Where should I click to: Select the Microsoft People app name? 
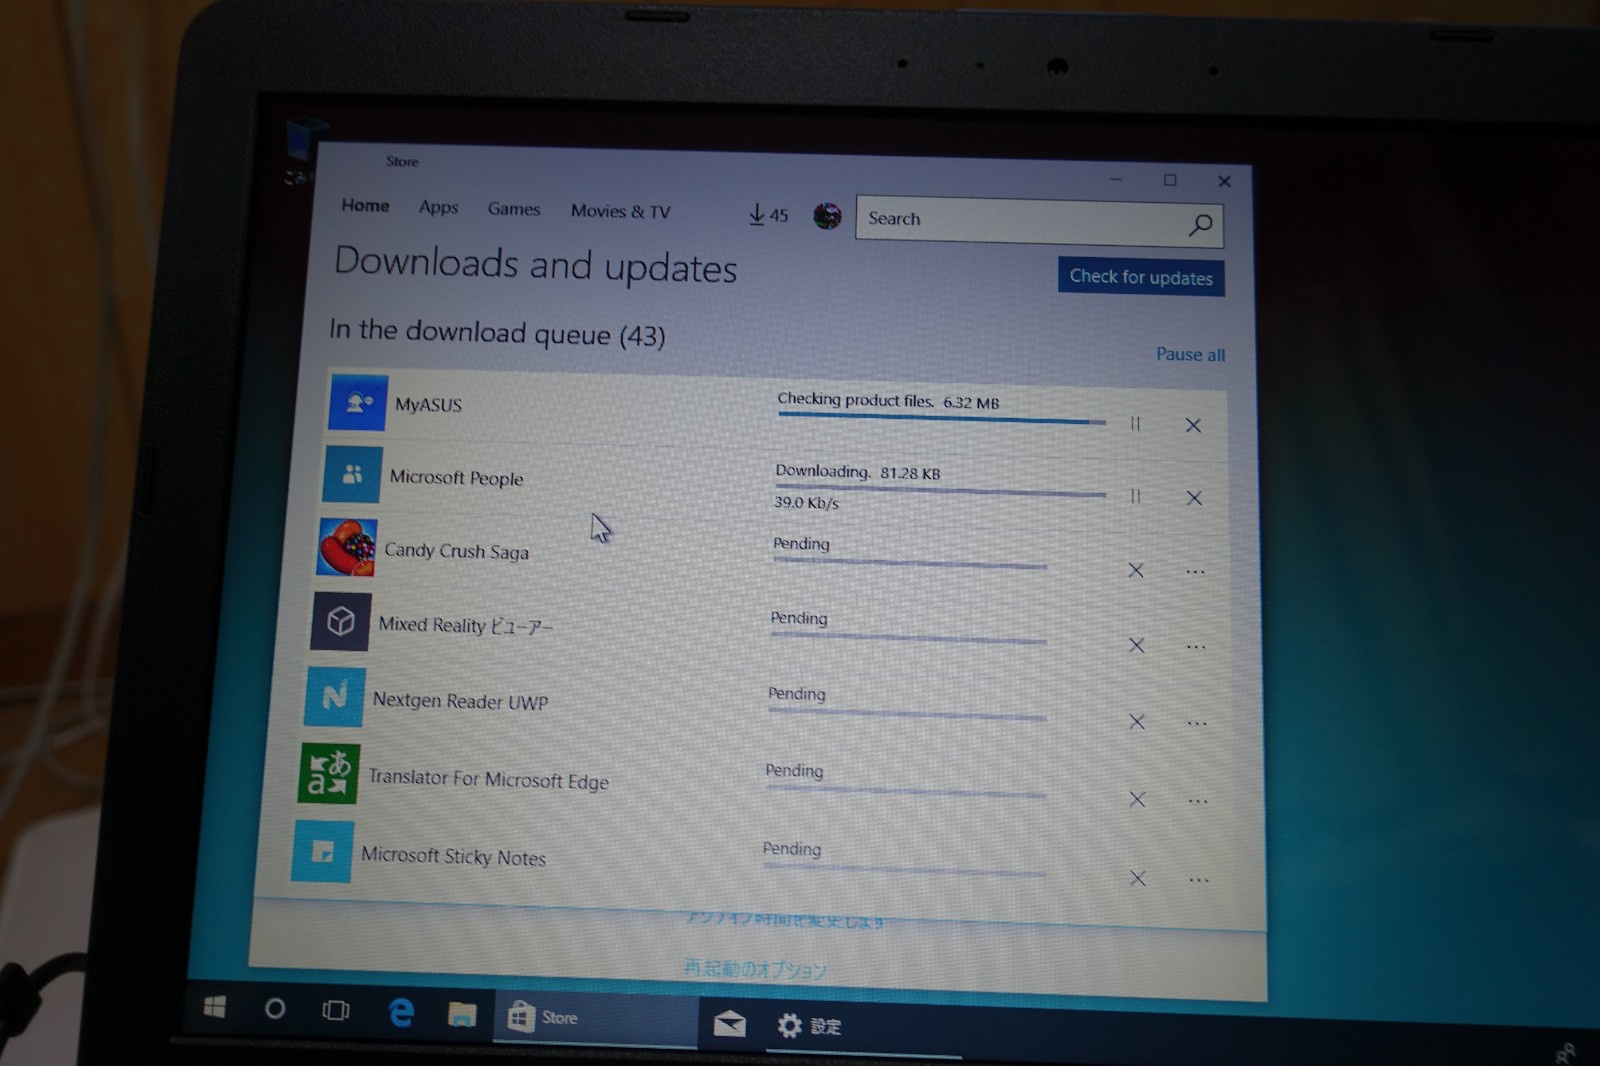[456, 477]
